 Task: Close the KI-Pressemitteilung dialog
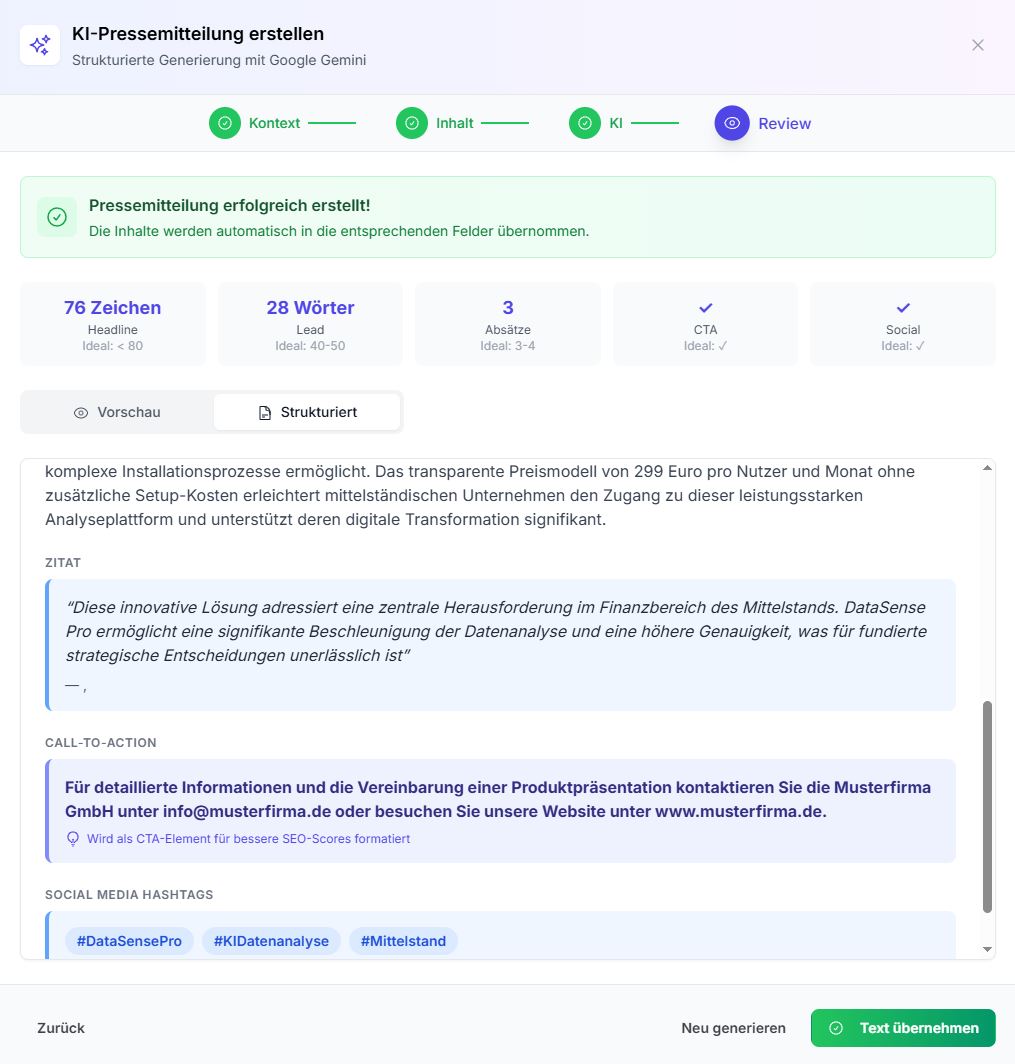978,45
